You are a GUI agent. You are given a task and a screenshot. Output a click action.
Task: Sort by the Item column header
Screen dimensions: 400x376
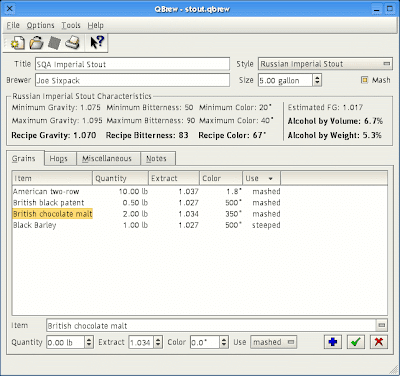(x=52, y=178)
